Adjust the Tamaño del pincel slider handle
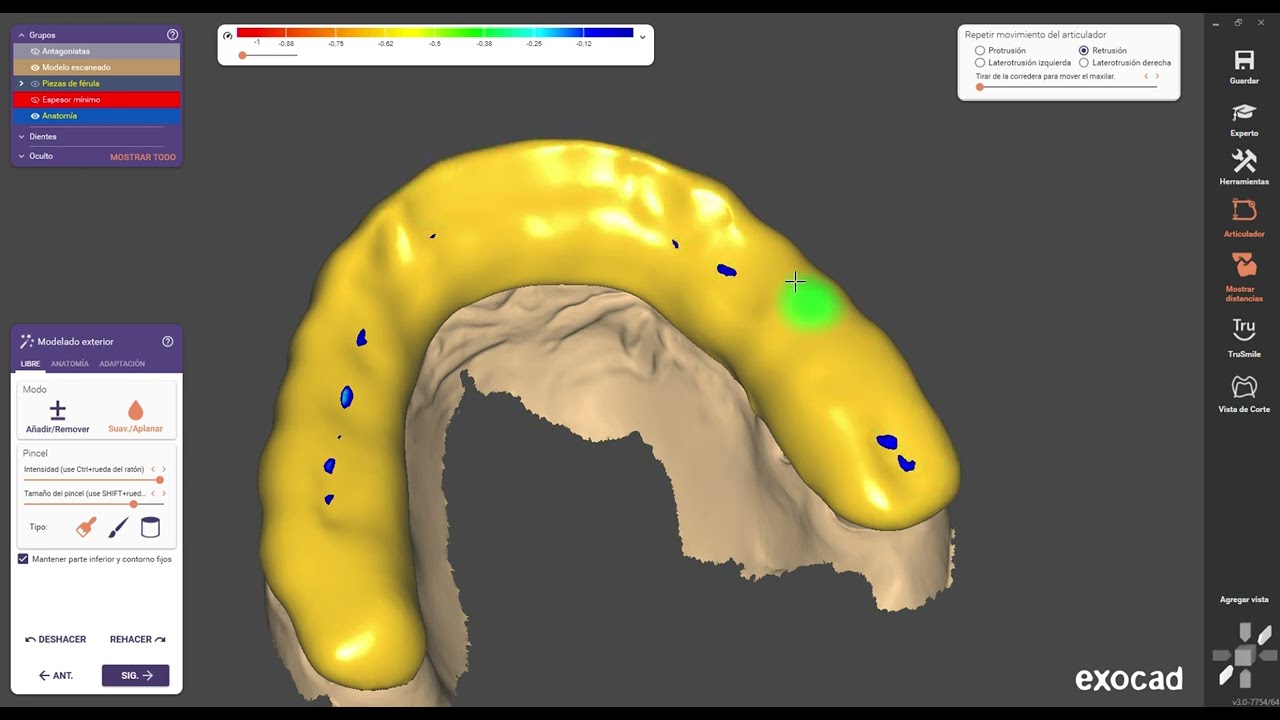 134,504
